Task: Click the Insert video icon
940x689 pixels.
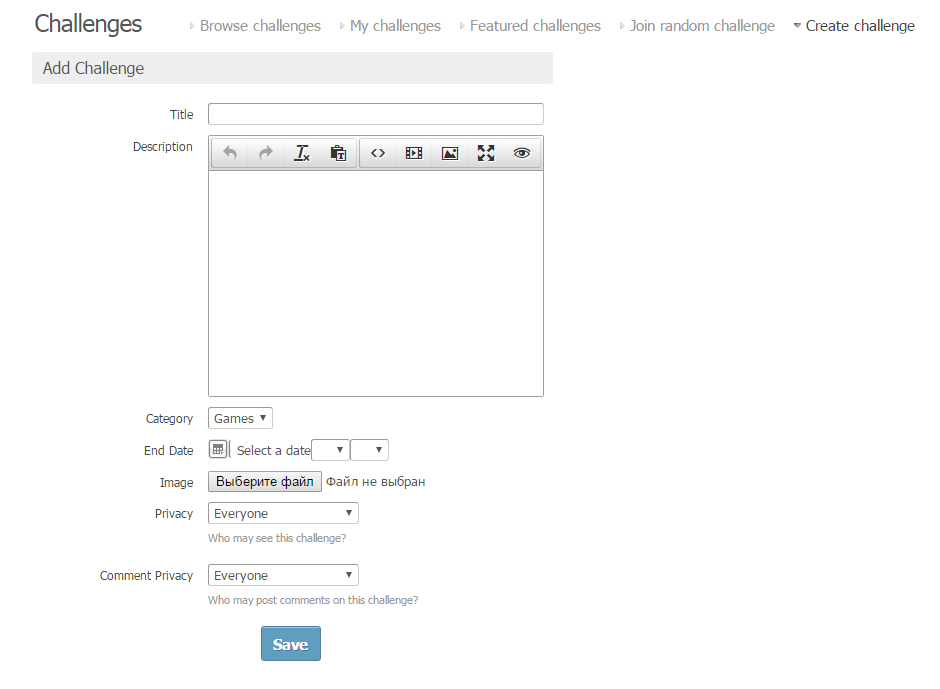Action: pyautogui.click(x=414, y=154)
